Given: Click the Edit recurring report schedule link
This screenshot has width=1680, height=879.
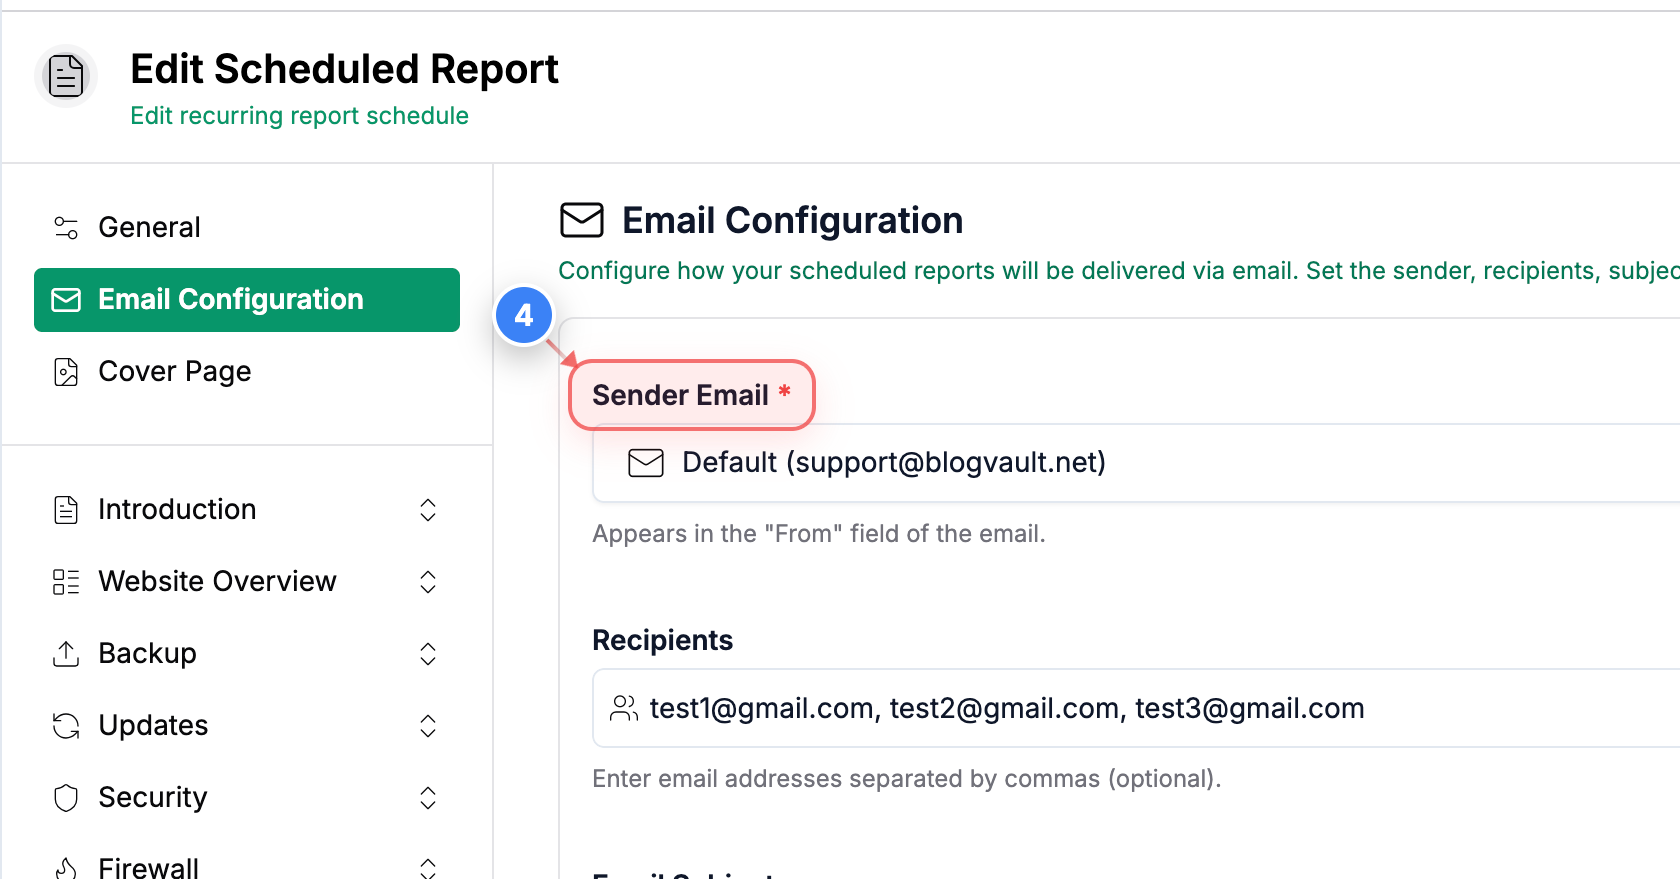Looking at the screenshot, I should tap(299, 116).
